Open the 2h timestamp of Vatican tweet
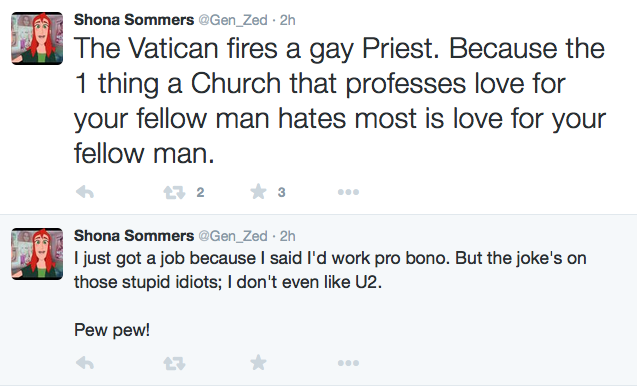 click(x=287, y=20)
